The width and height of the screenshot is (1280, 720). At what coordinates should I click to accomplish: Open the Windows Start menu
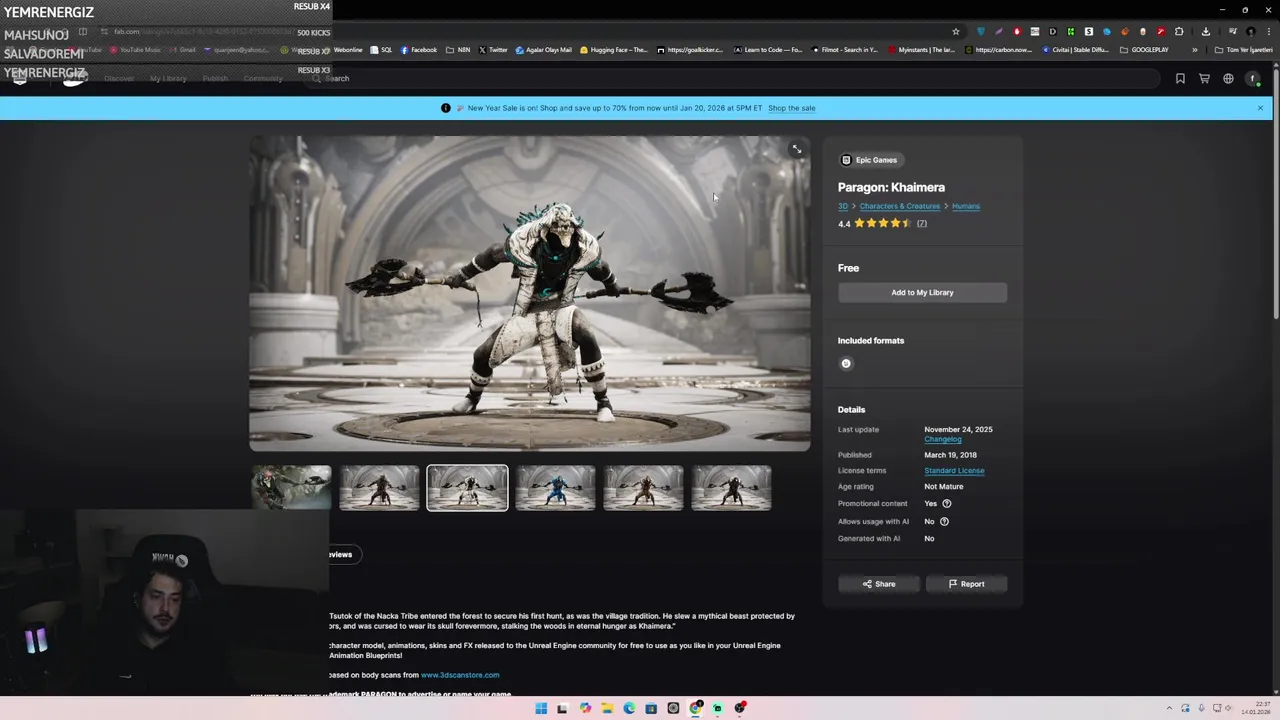(541, 708)
